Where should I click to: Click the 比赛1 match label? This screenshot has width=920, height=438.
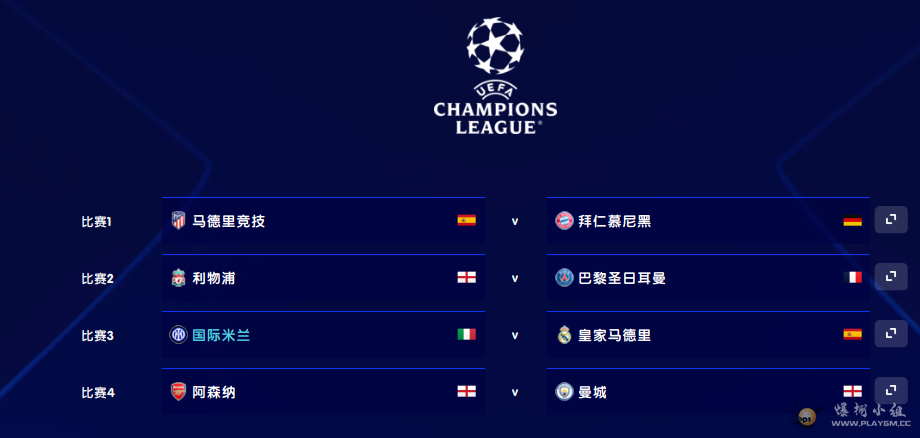point(97,222)
